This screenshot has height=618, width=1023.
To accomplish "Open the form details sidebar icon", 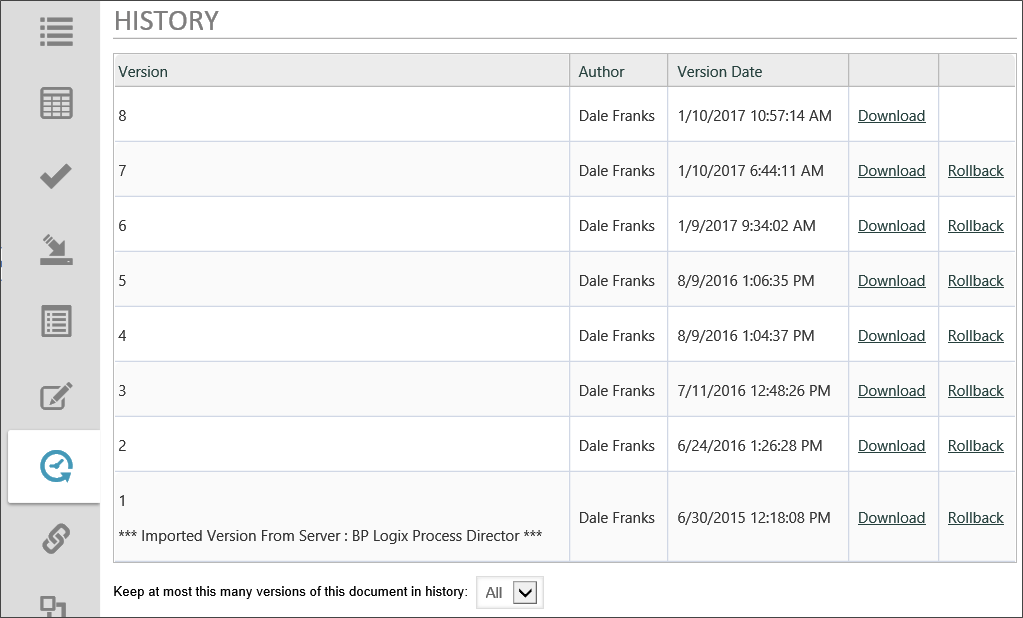I will (x=55, y=322).
